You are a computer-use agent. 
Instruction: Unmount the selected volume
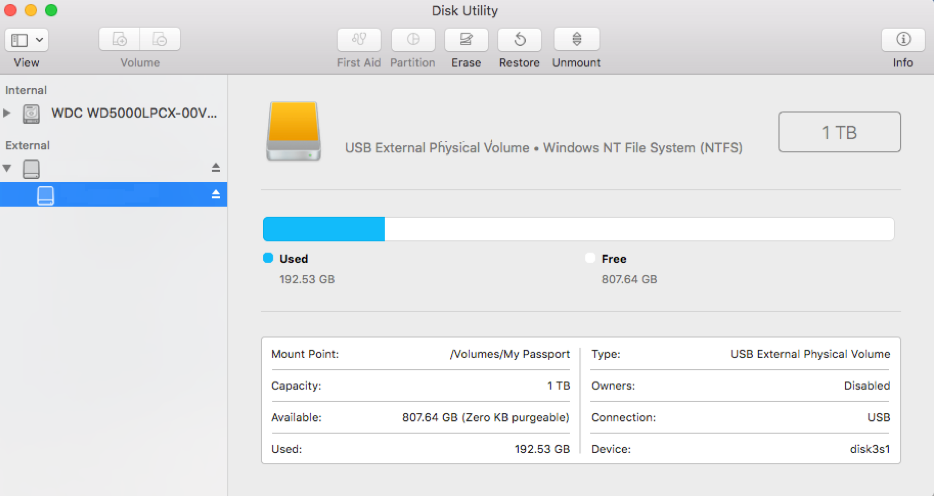coord(577,40)
